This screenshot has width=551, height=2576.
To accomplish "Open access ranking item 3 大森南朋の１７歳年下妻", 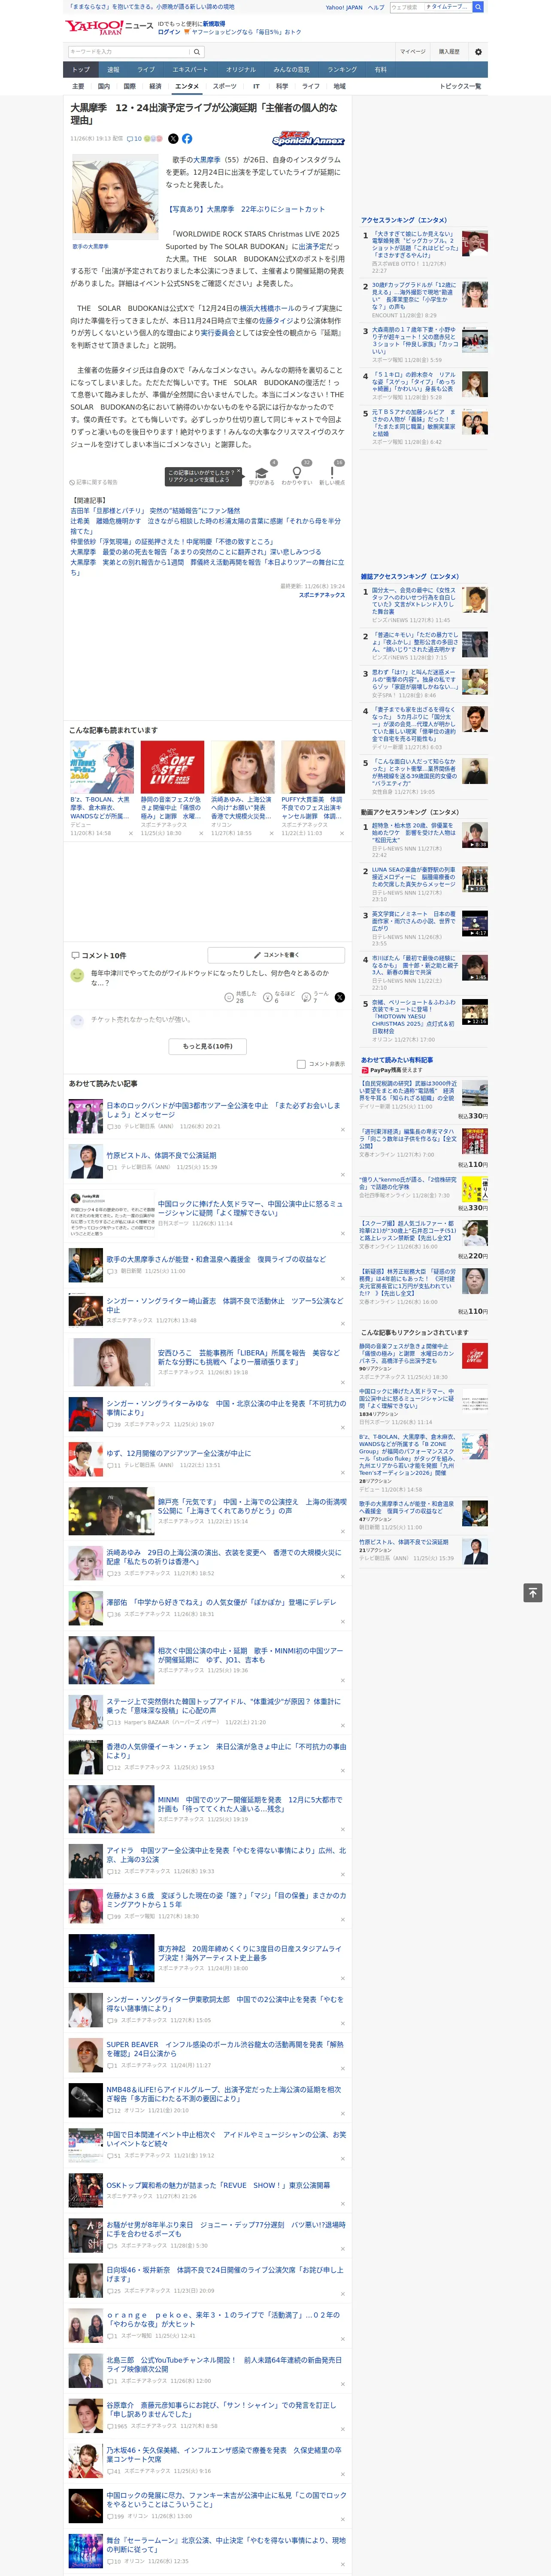I will [415, 340].
